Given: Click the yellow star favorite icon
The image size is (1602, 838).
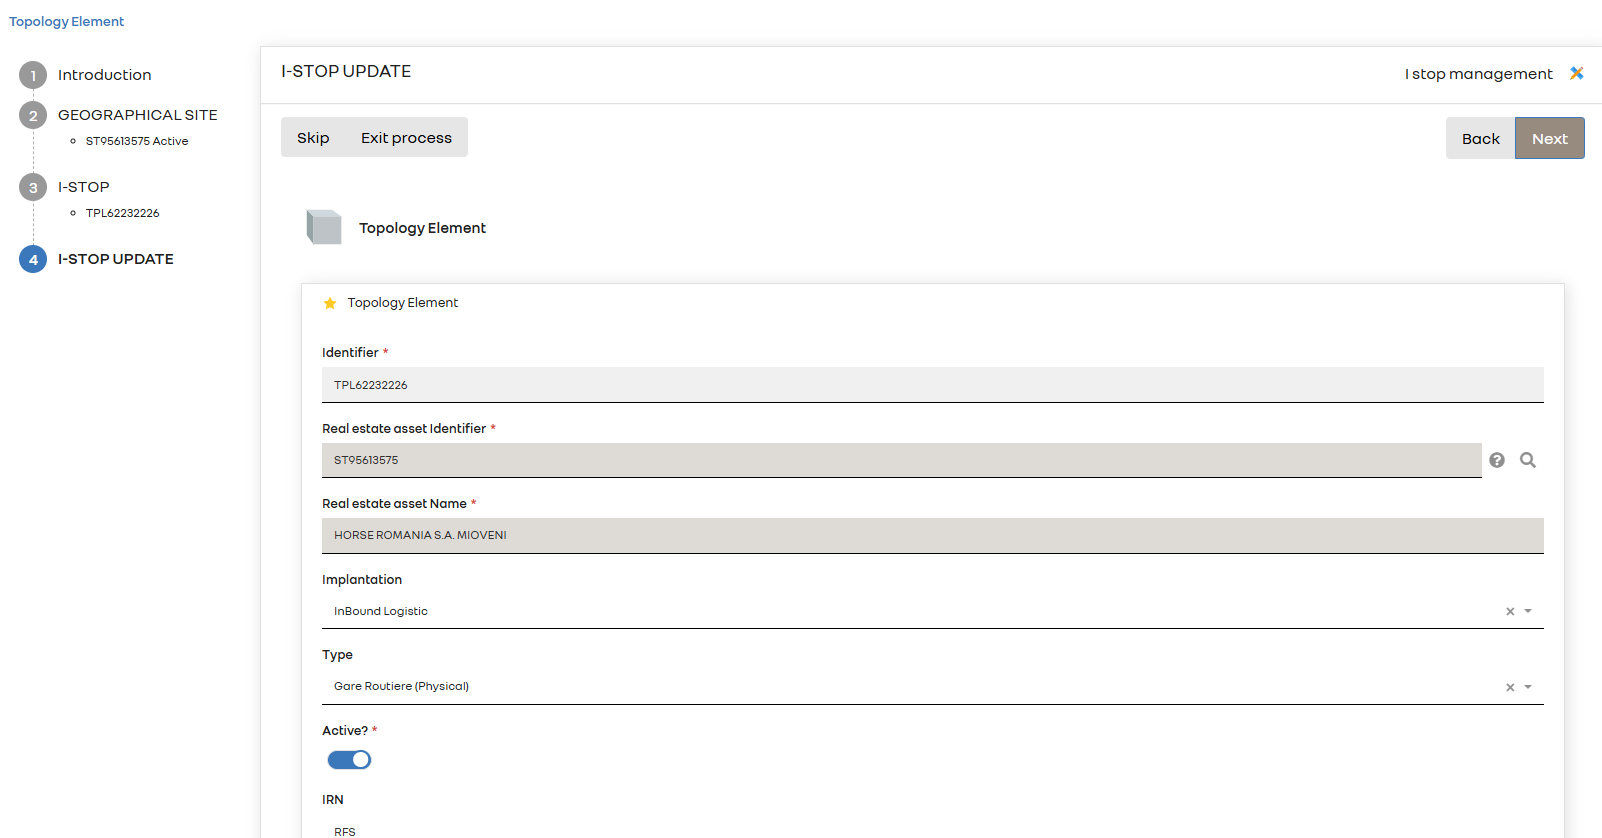Looking at the screenshot, I should (330, 303).
